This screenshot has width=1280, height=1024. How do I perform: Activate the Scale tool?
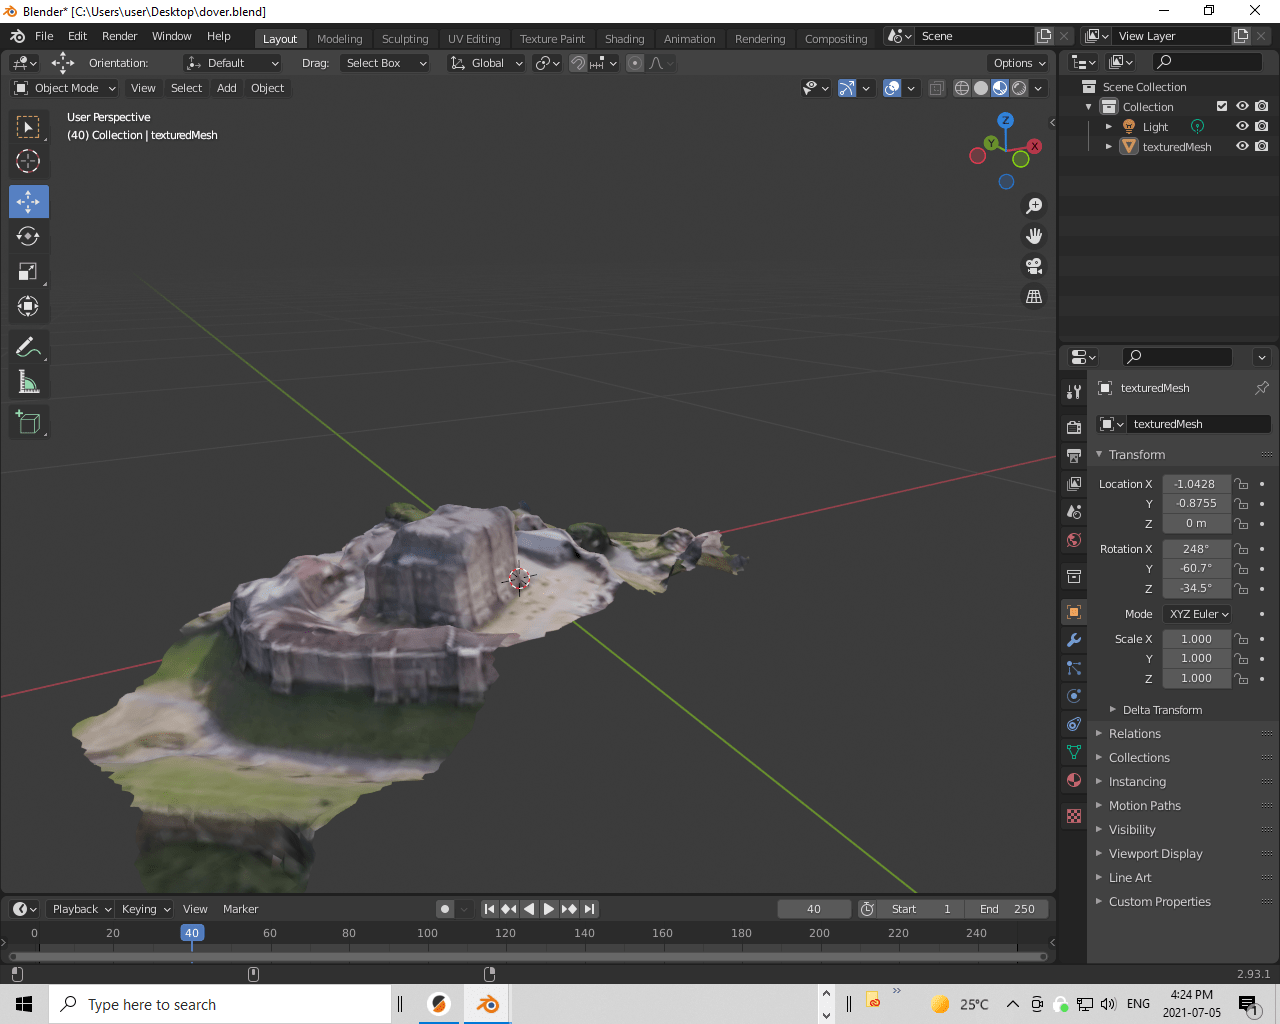tap(28, 271)
